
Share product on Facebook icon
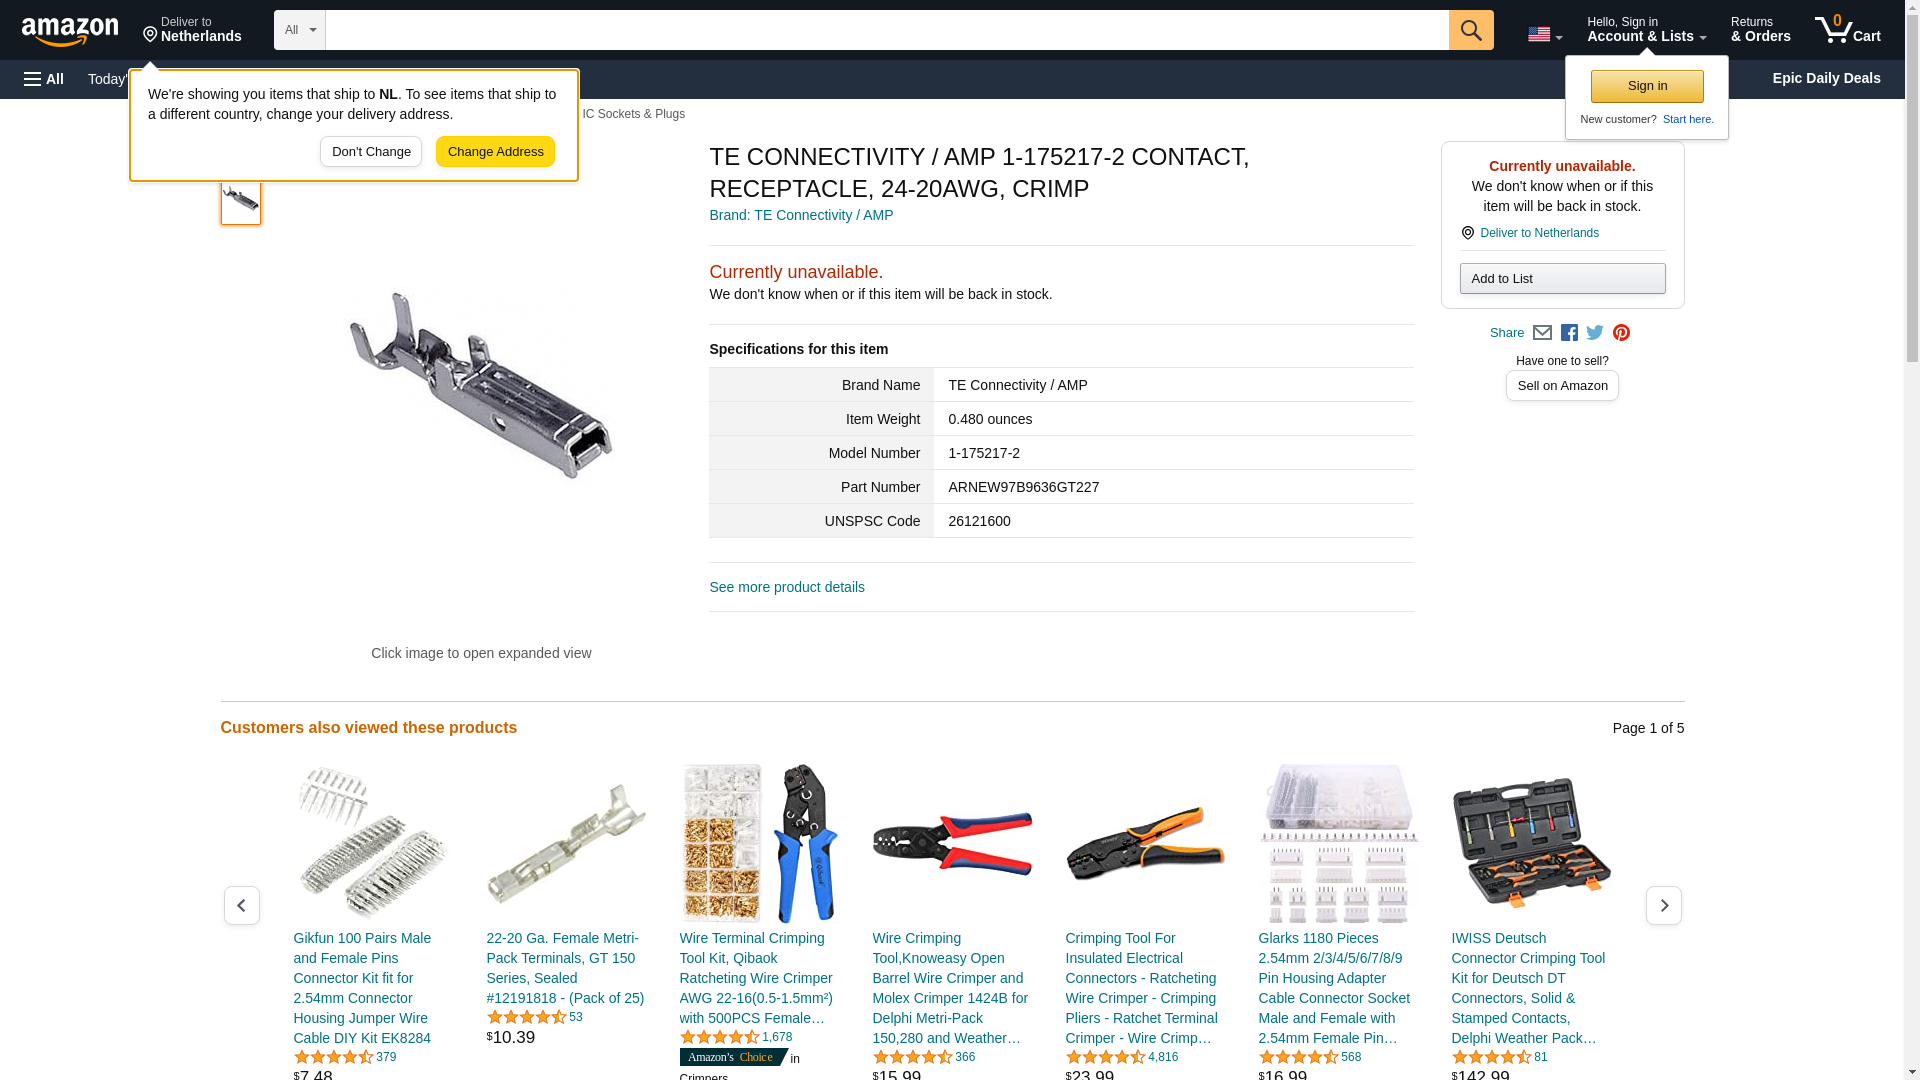click(x=1569, y=333)
